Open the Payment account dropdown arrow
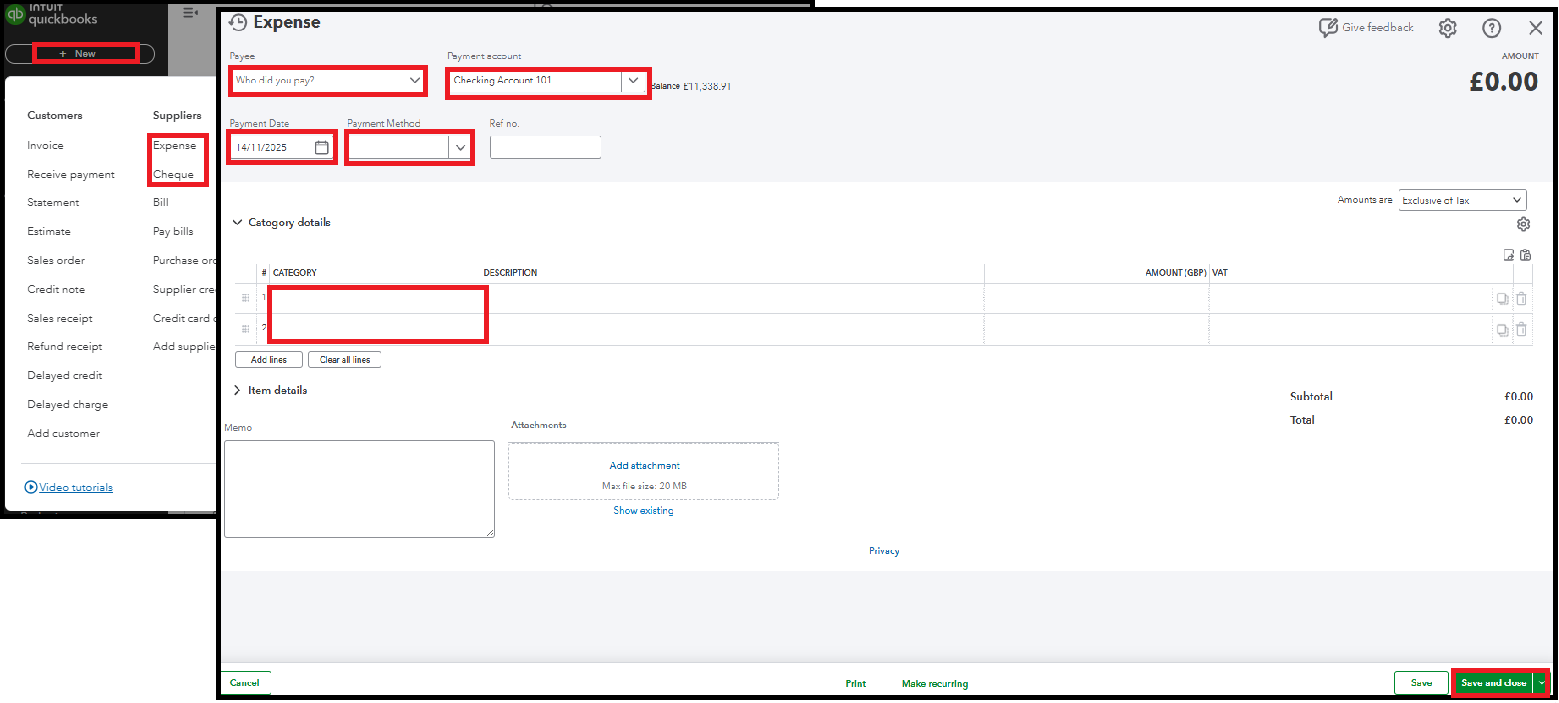1559x703 pixels. [x=633, y=80]
